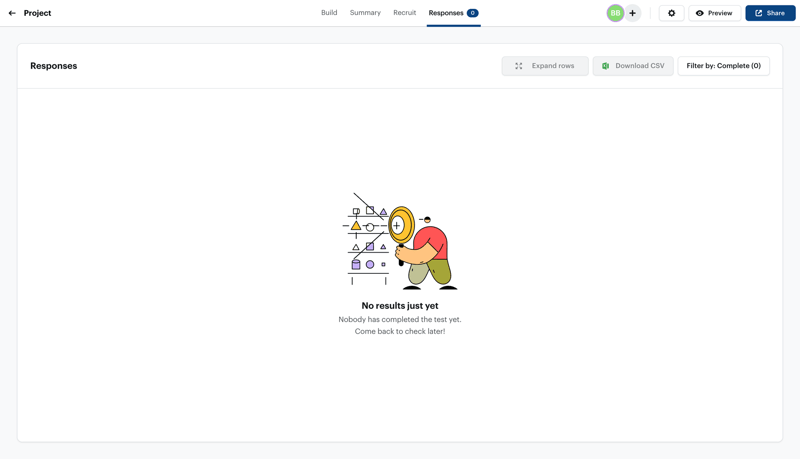Open the Filter by: Complete dropdown
800x459 pixels.
tap(723, 66)
